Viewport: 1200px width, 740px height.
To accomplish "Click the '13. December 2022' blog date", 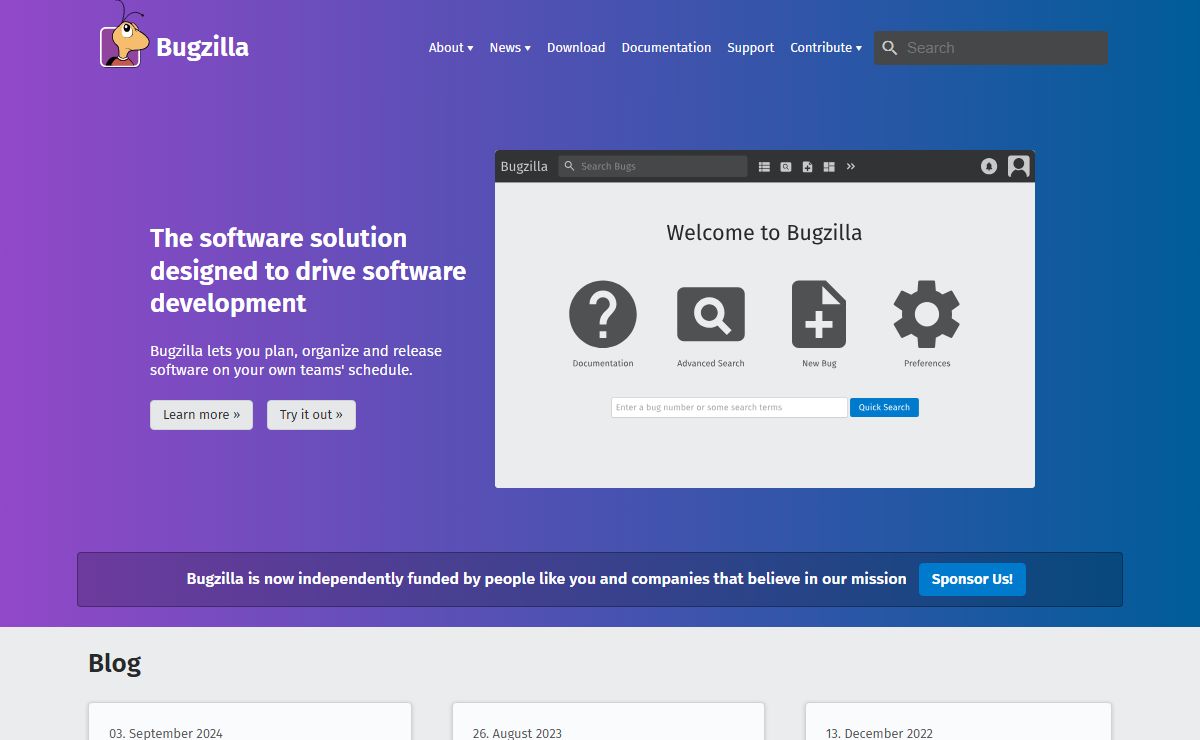I will pos(879,733).
